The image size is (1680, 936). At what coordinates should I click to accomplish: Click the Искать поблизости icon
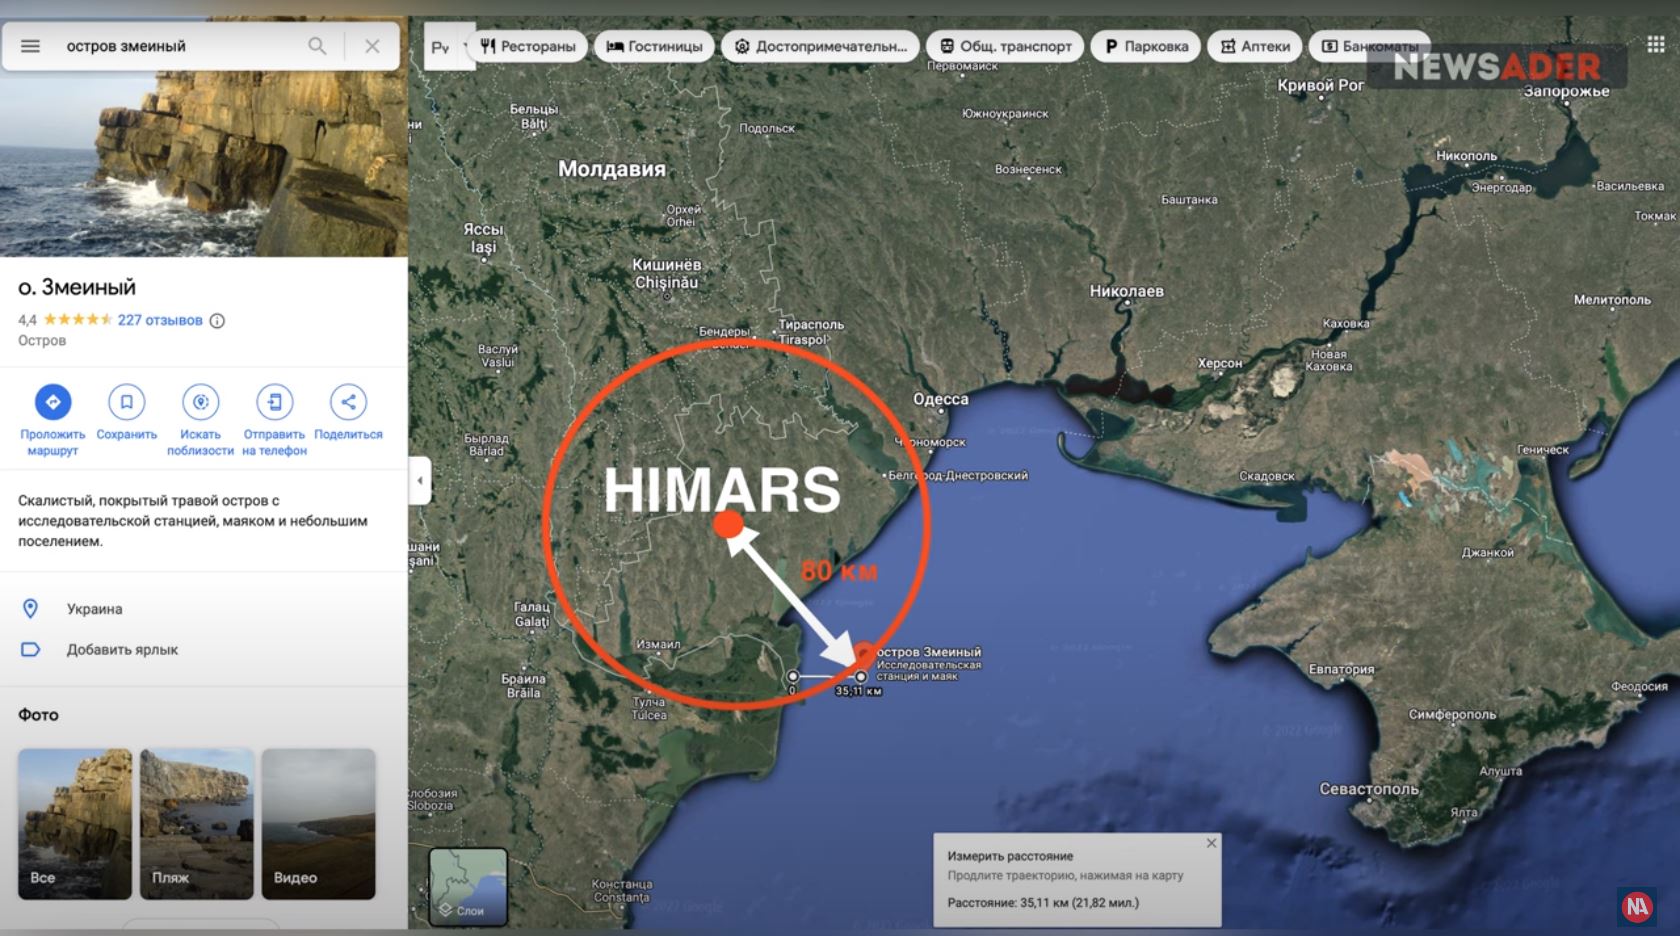coord(201,402)
